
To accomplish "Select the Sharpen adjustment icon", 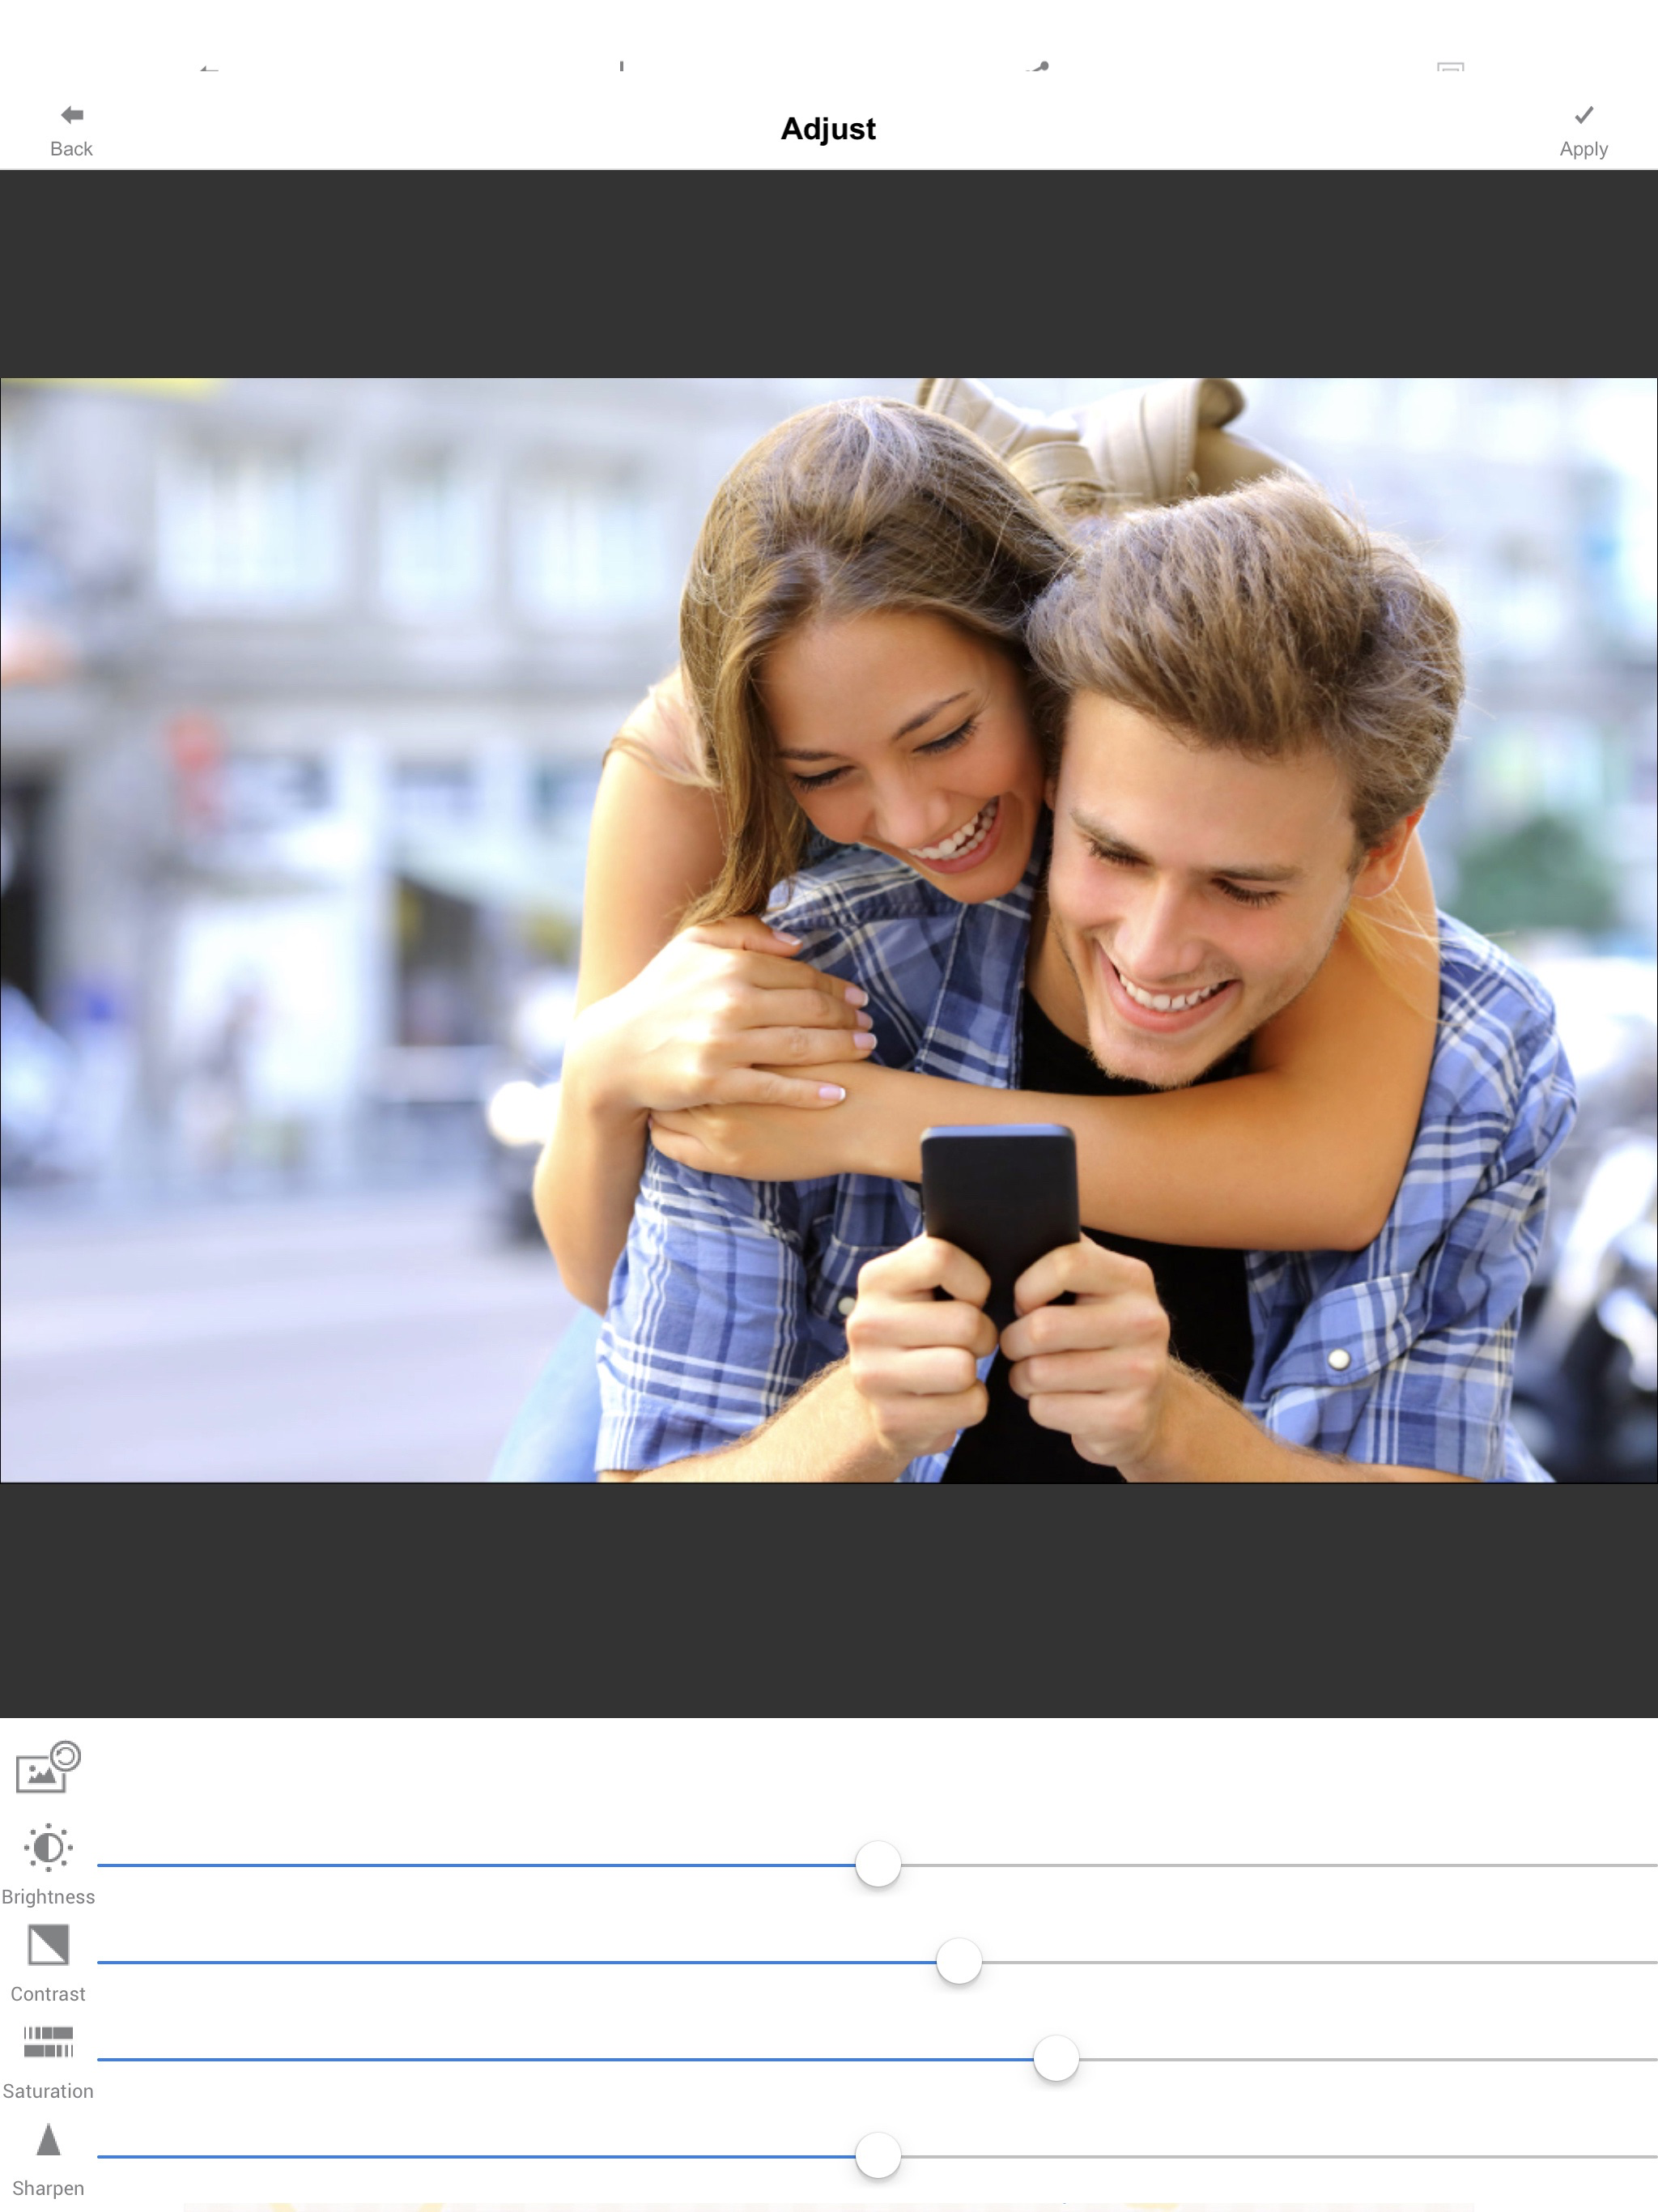I will [46, 2140].
